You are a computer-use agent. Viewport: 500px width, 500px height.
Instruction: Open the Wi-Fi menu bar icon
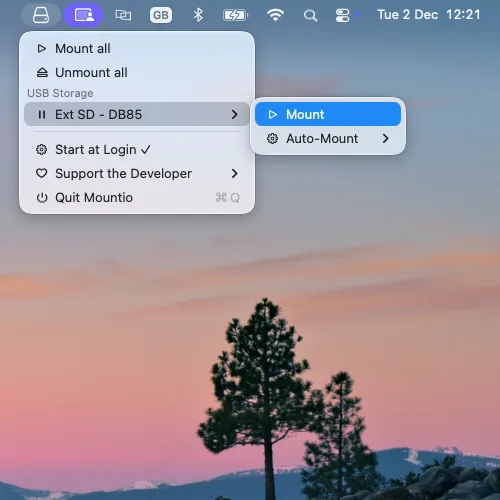pyautogui.click(x=275, y=15)
